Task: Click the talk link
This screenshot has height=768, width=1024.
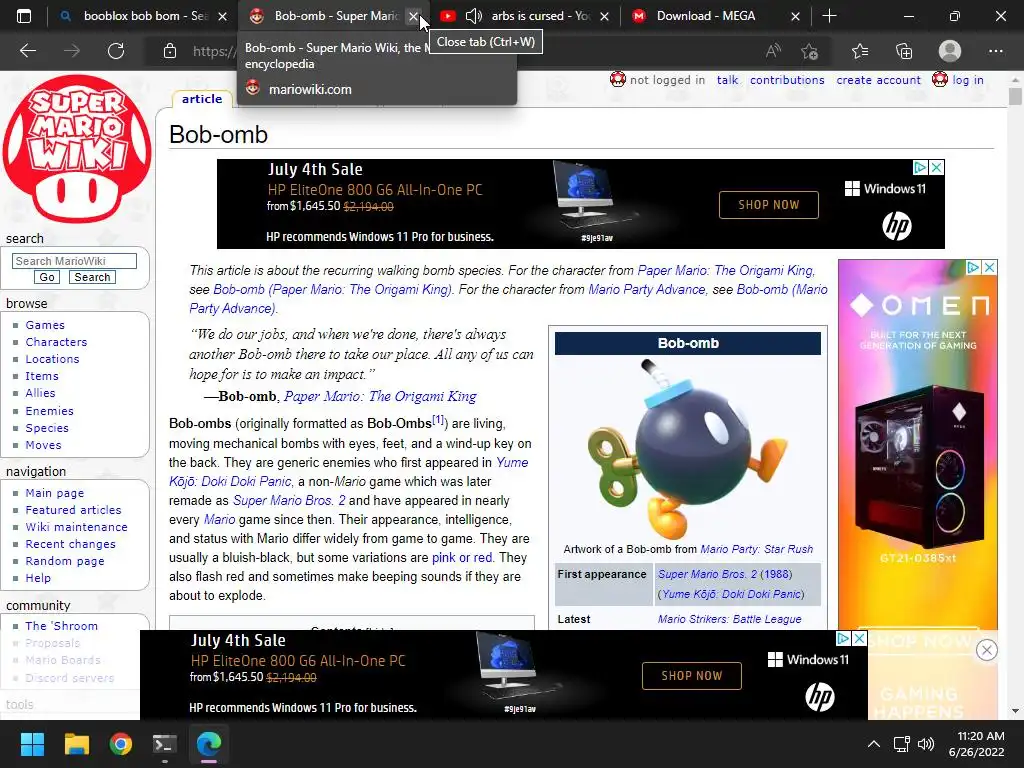Action: click(727, 80)
